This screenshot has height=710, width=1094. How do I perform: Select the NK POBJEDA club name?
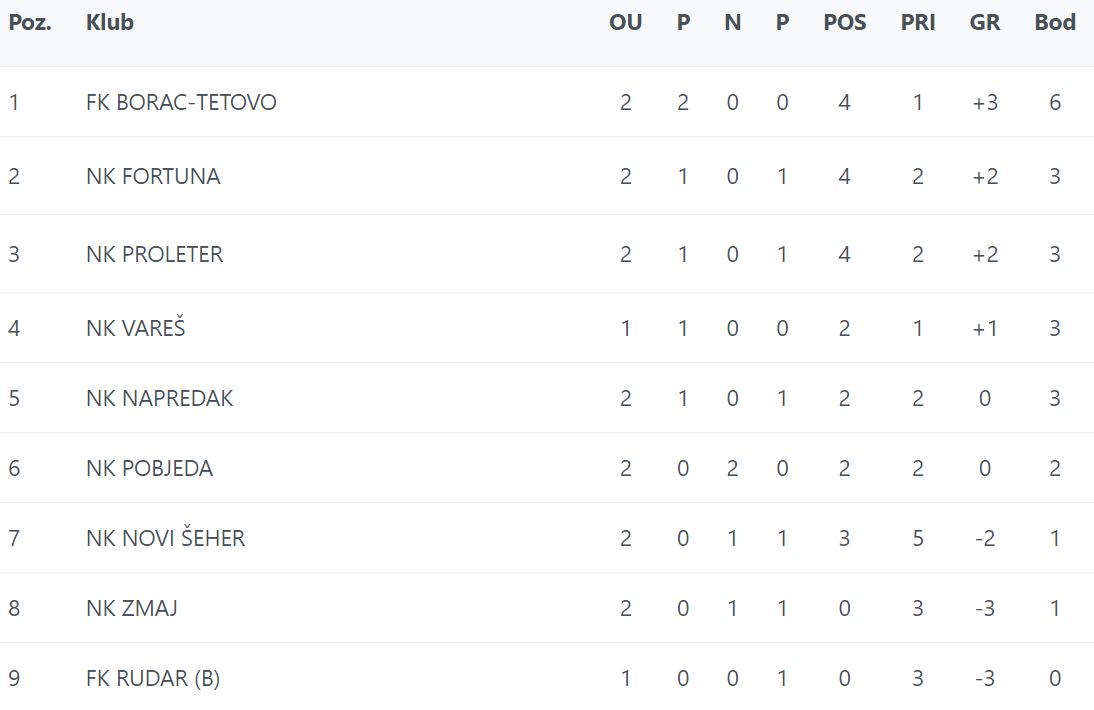pyautogui.click(x=149, y=468)
